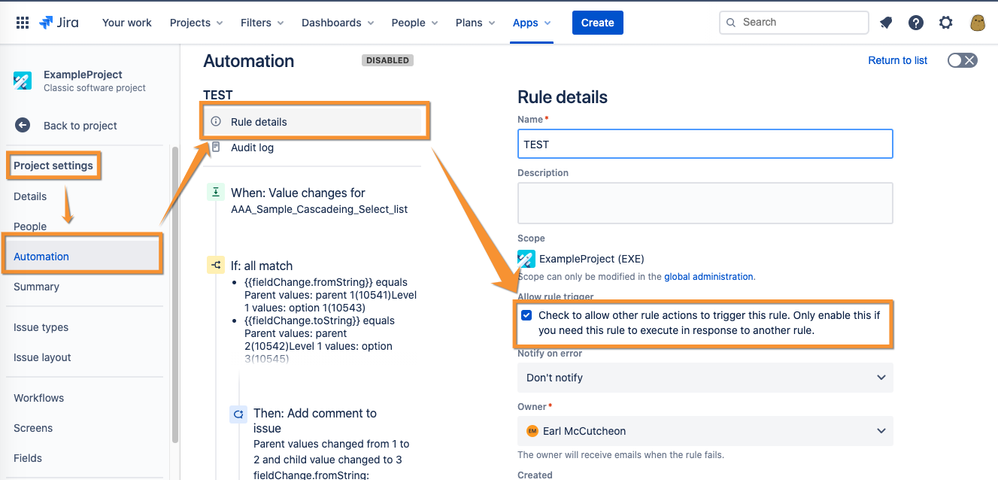The height and width of the screenshot is (480, 998).
Task: Expand the Apps dropdown menu
Action: (x=531, y=23)
